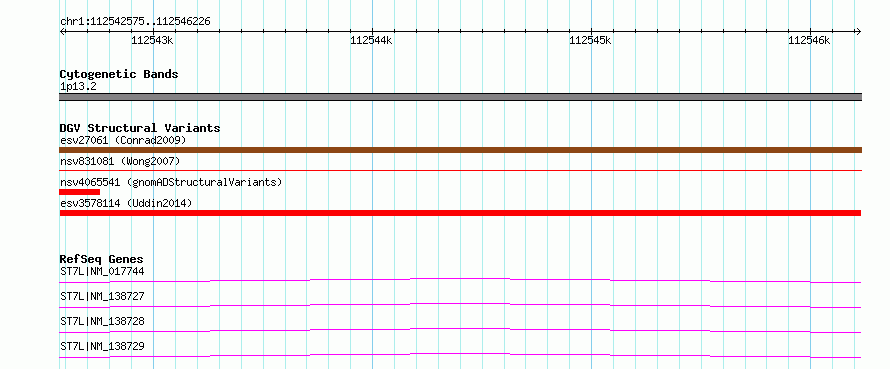Select the RefSeq Genes track title
890x369 pixels.
point(101,259)
